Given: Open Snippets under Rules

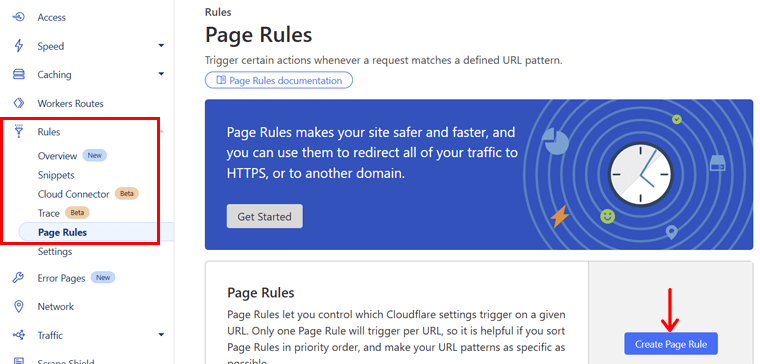Looking at the screenshot, I should [x=56, y=175].
